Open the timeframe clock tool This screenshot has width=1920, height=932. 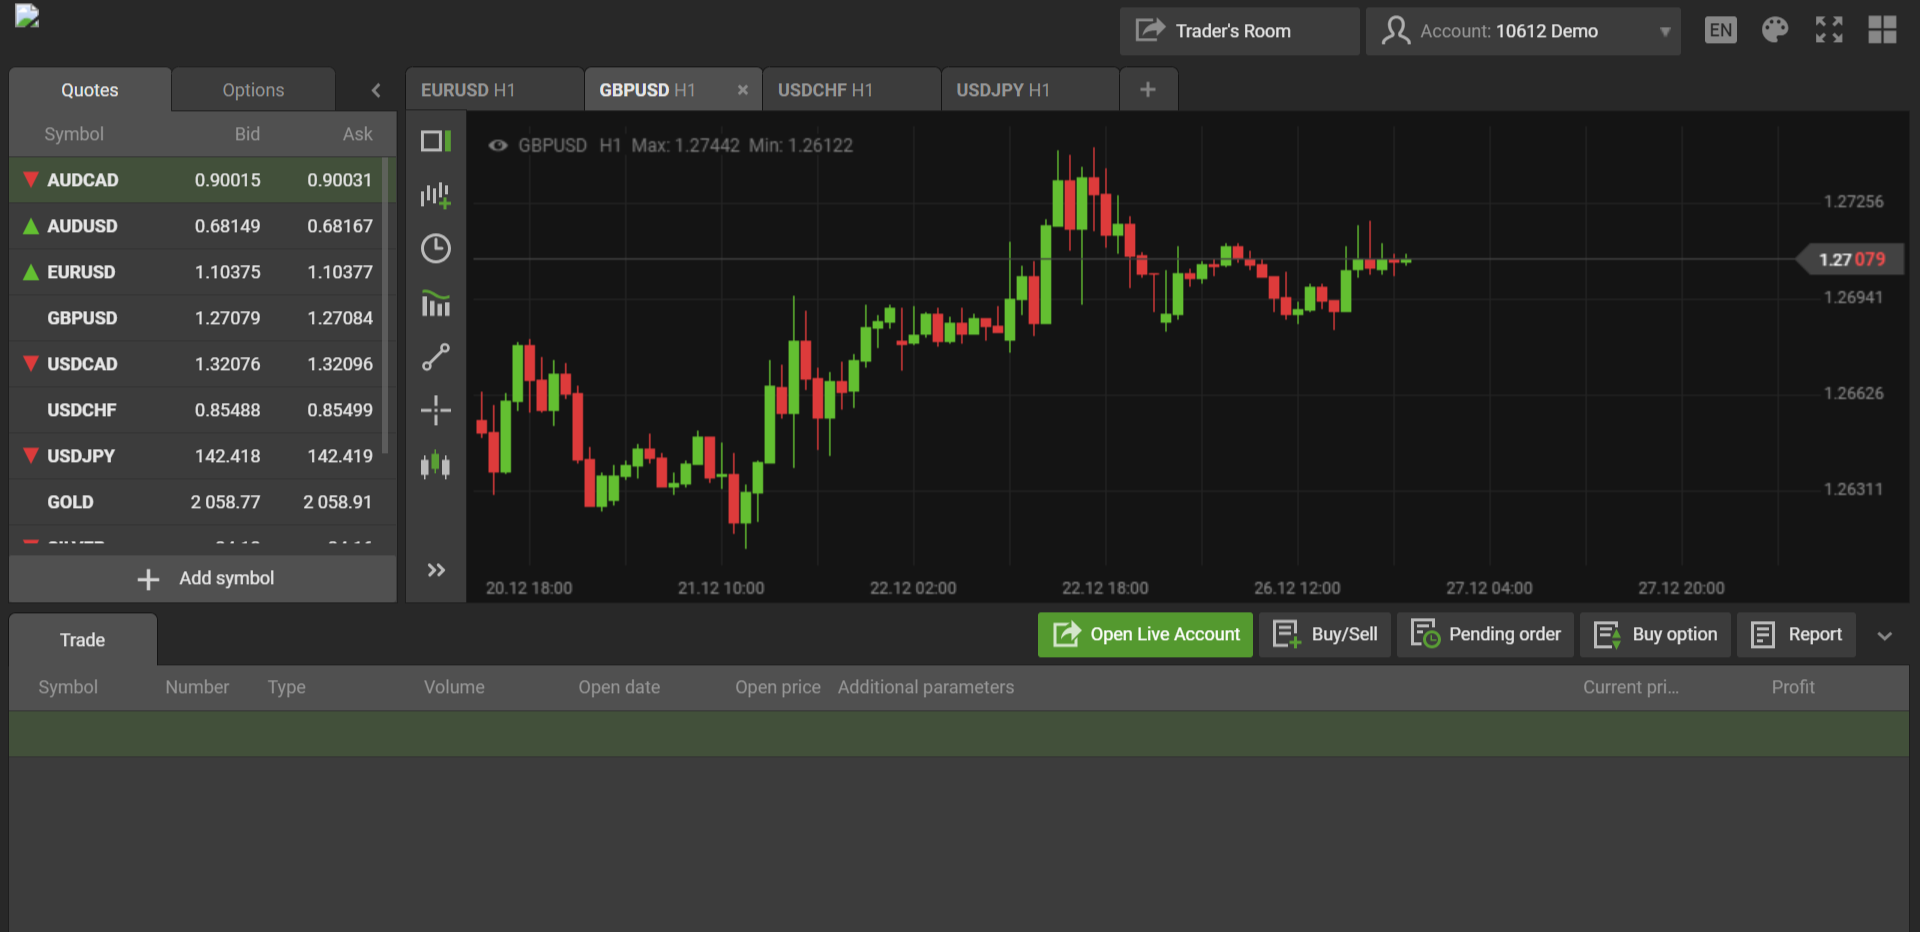tap(436, 248)
